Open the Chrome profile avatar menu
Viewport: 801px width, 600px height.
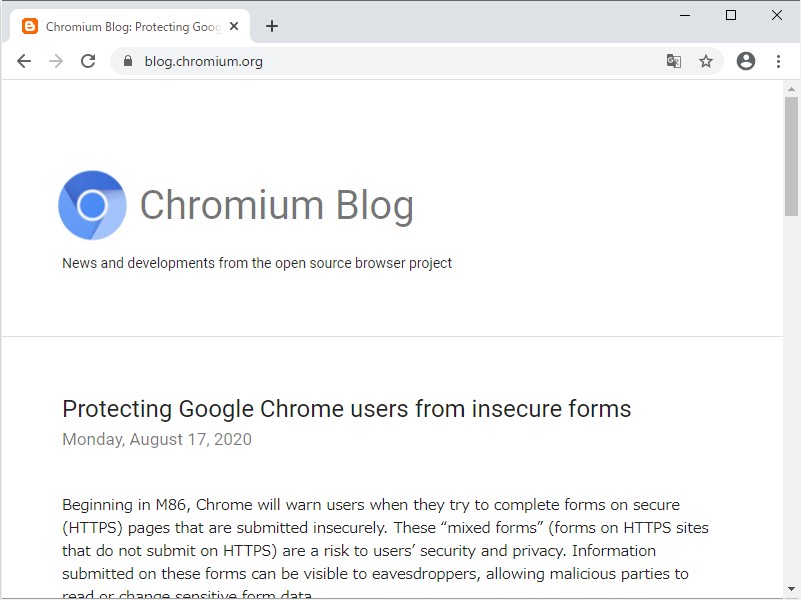coord(746,61)
